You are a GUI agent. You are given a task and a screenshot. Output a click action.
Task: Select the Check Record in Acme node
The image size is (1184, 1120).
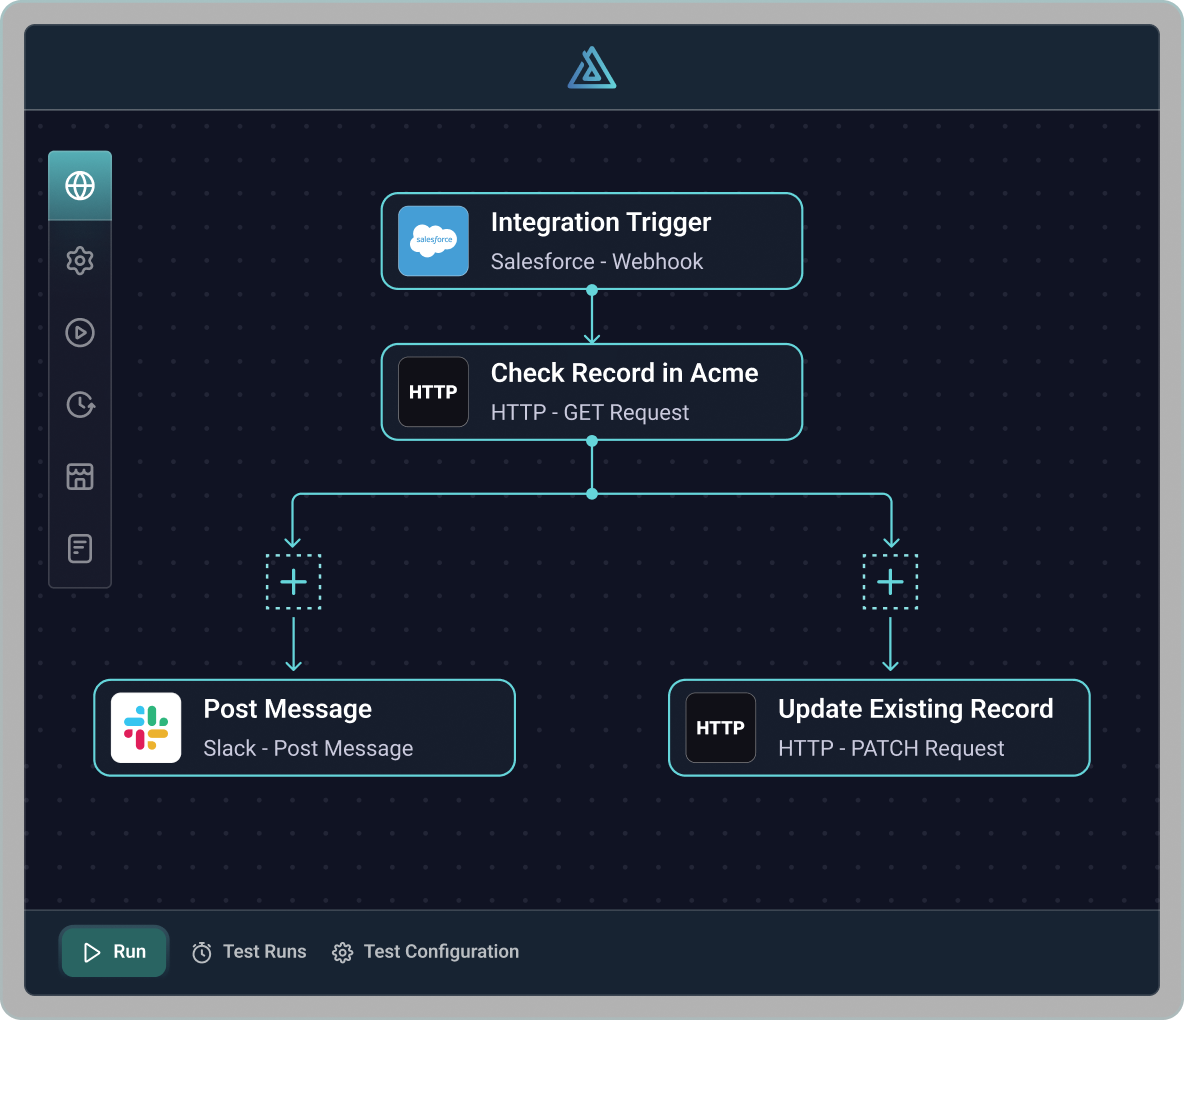[592, 392]
